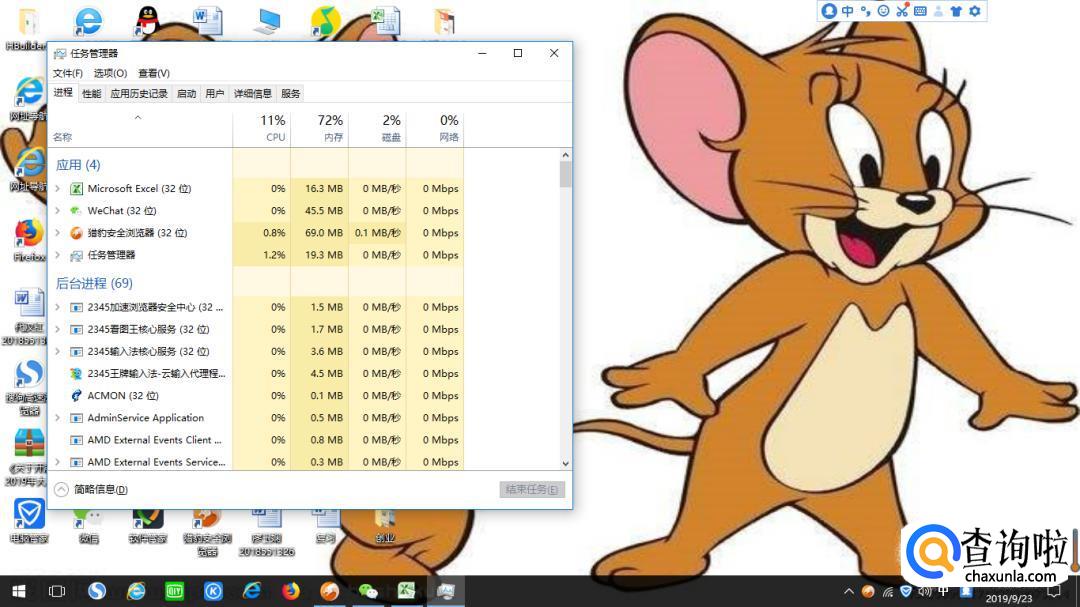The width and height of the screenshot is (1080, 607).
Task: Switch to the 启动 tab
Action: click(187, 94)
